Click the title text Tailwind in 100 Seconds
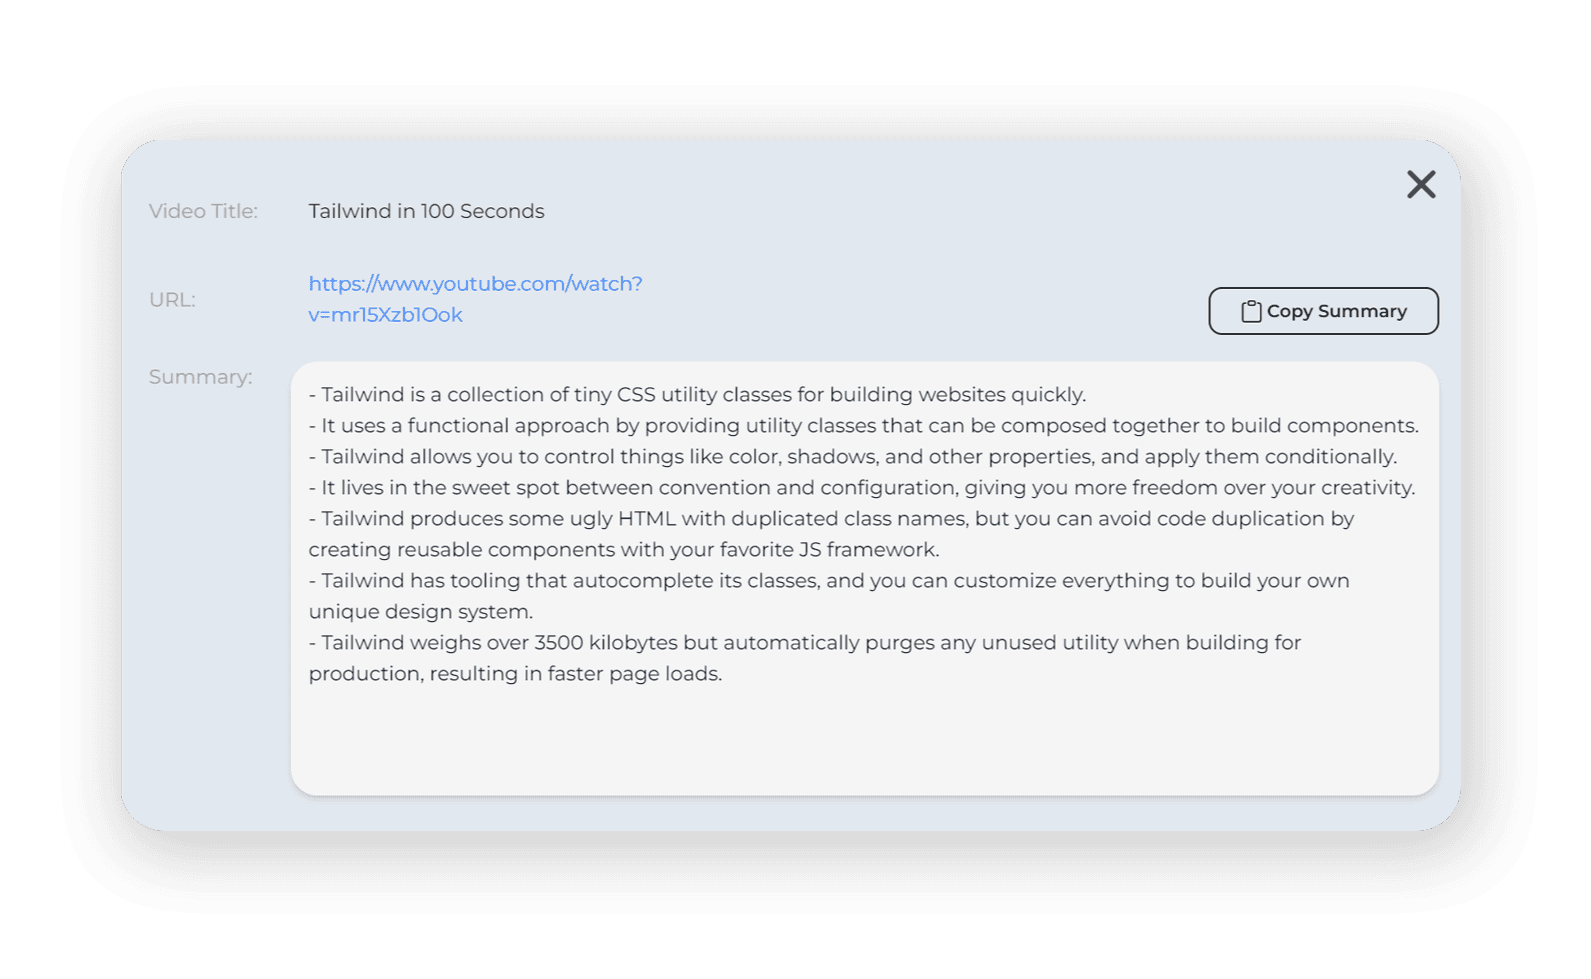This screenshot has width=1591, height=979. coord(426,212)
